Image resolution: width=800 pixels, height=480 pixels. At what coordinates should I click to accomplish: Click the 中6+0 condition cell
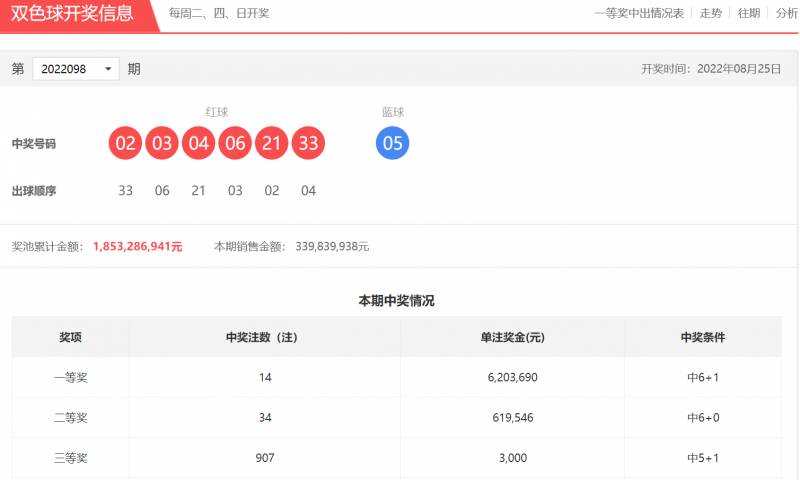click(x=703, y=418)
